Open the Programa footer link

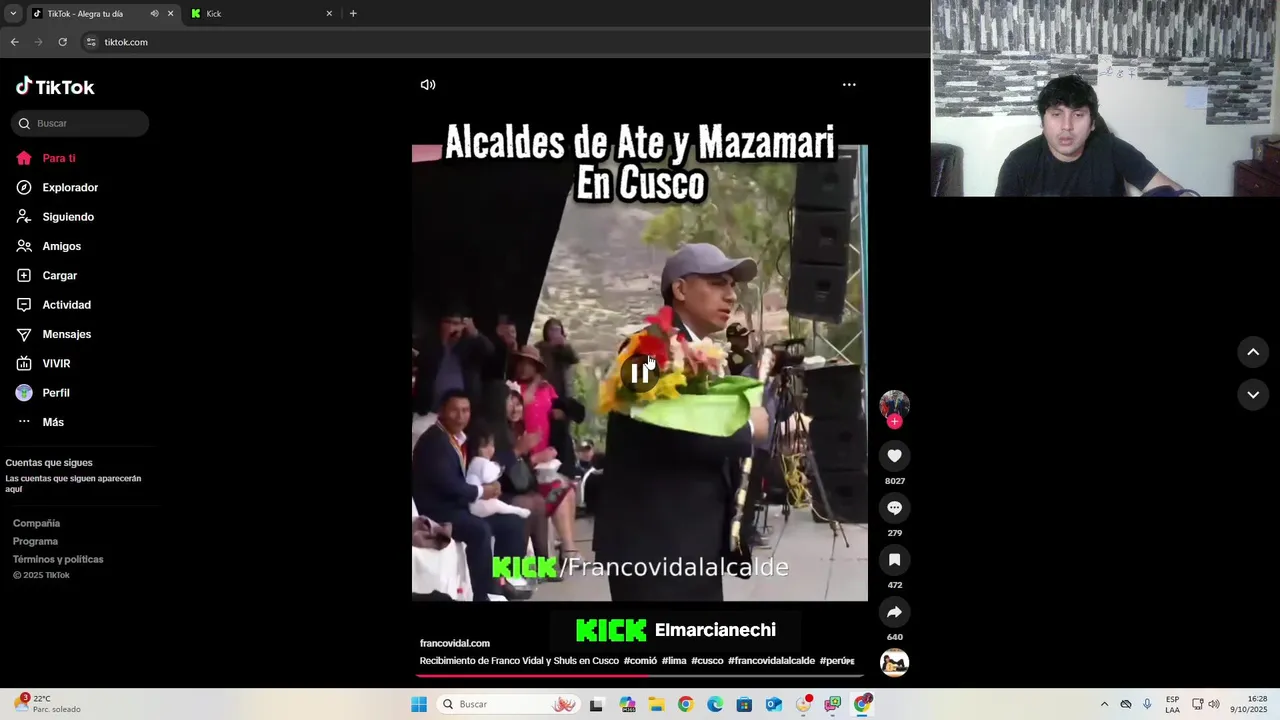tap(35, 541)
